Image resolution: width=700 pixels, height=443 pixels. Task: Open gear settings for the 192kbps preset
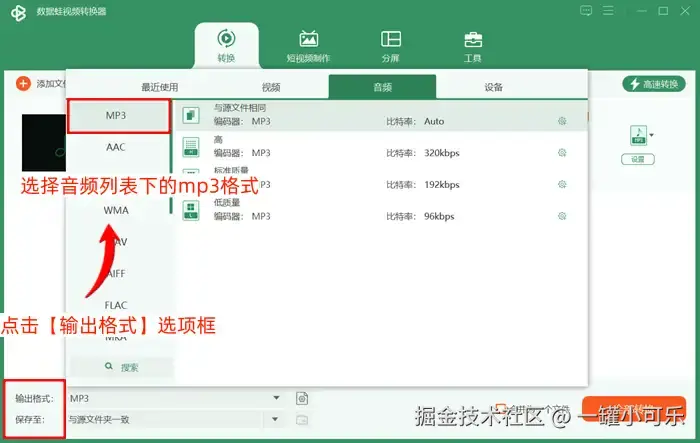[x=562, y=184]
